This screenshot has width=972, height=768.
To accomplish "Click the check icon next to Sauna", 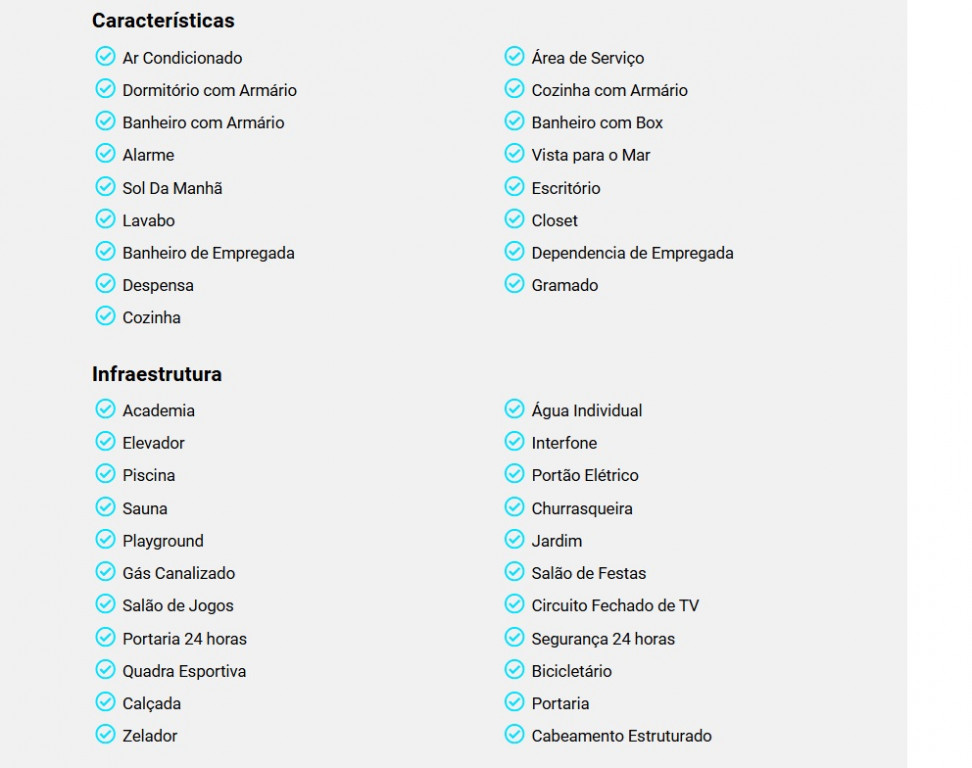I will [x=105, y=507].
